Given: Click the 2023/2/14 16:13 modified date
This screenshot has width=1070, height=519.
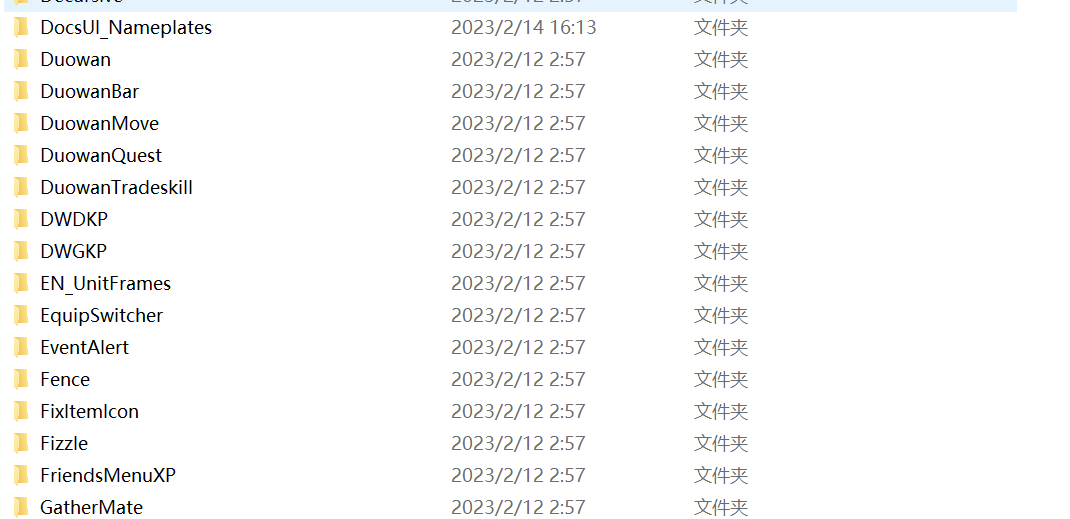Looking at the screenshot, I should [x=523, y=27].
